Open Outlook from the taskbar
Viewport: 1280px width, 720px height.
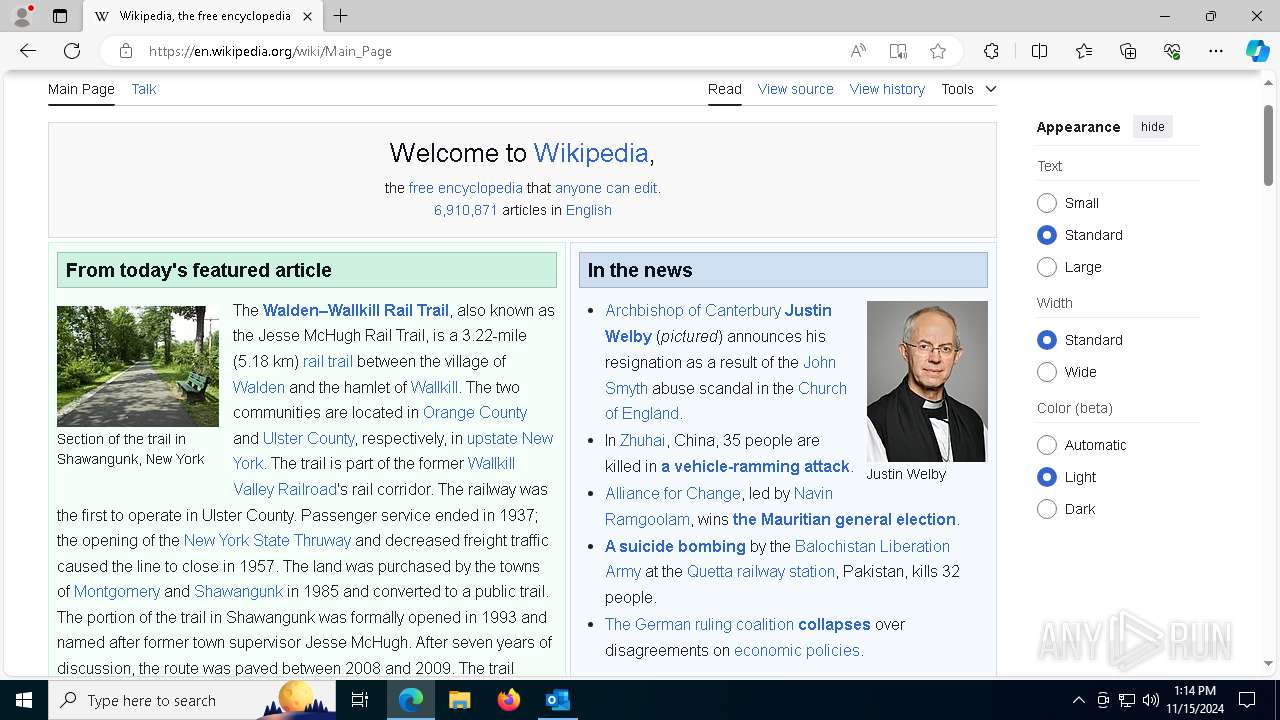point(557,700)
